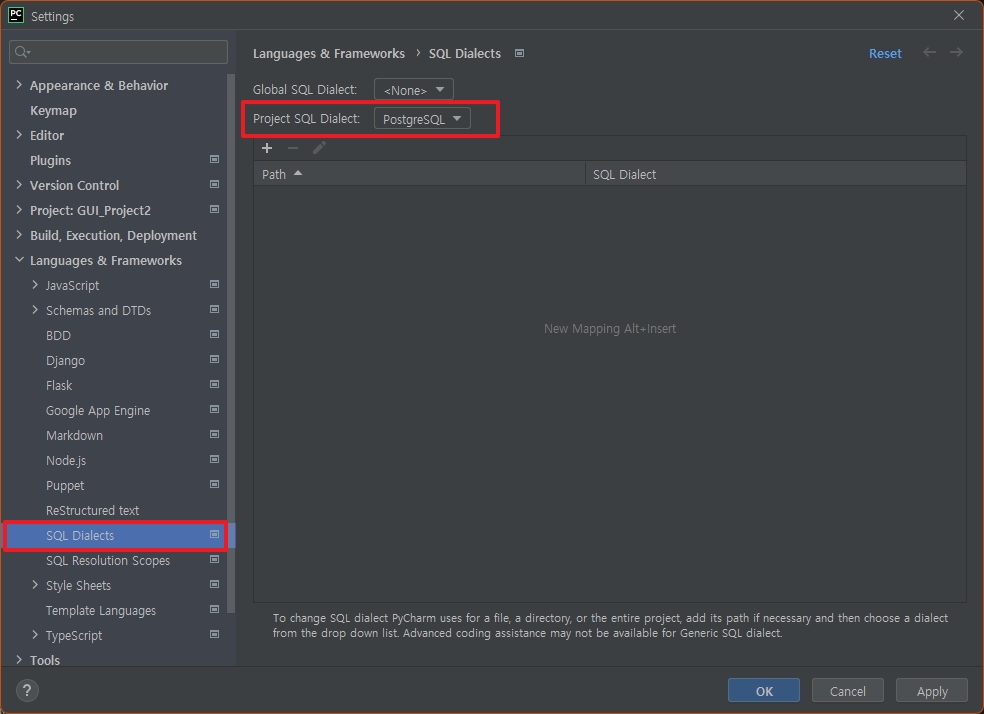The height and width of the screenshot is (714, 984).
Task: Click the project icon next to TypeScript
Action: [214, 634]
